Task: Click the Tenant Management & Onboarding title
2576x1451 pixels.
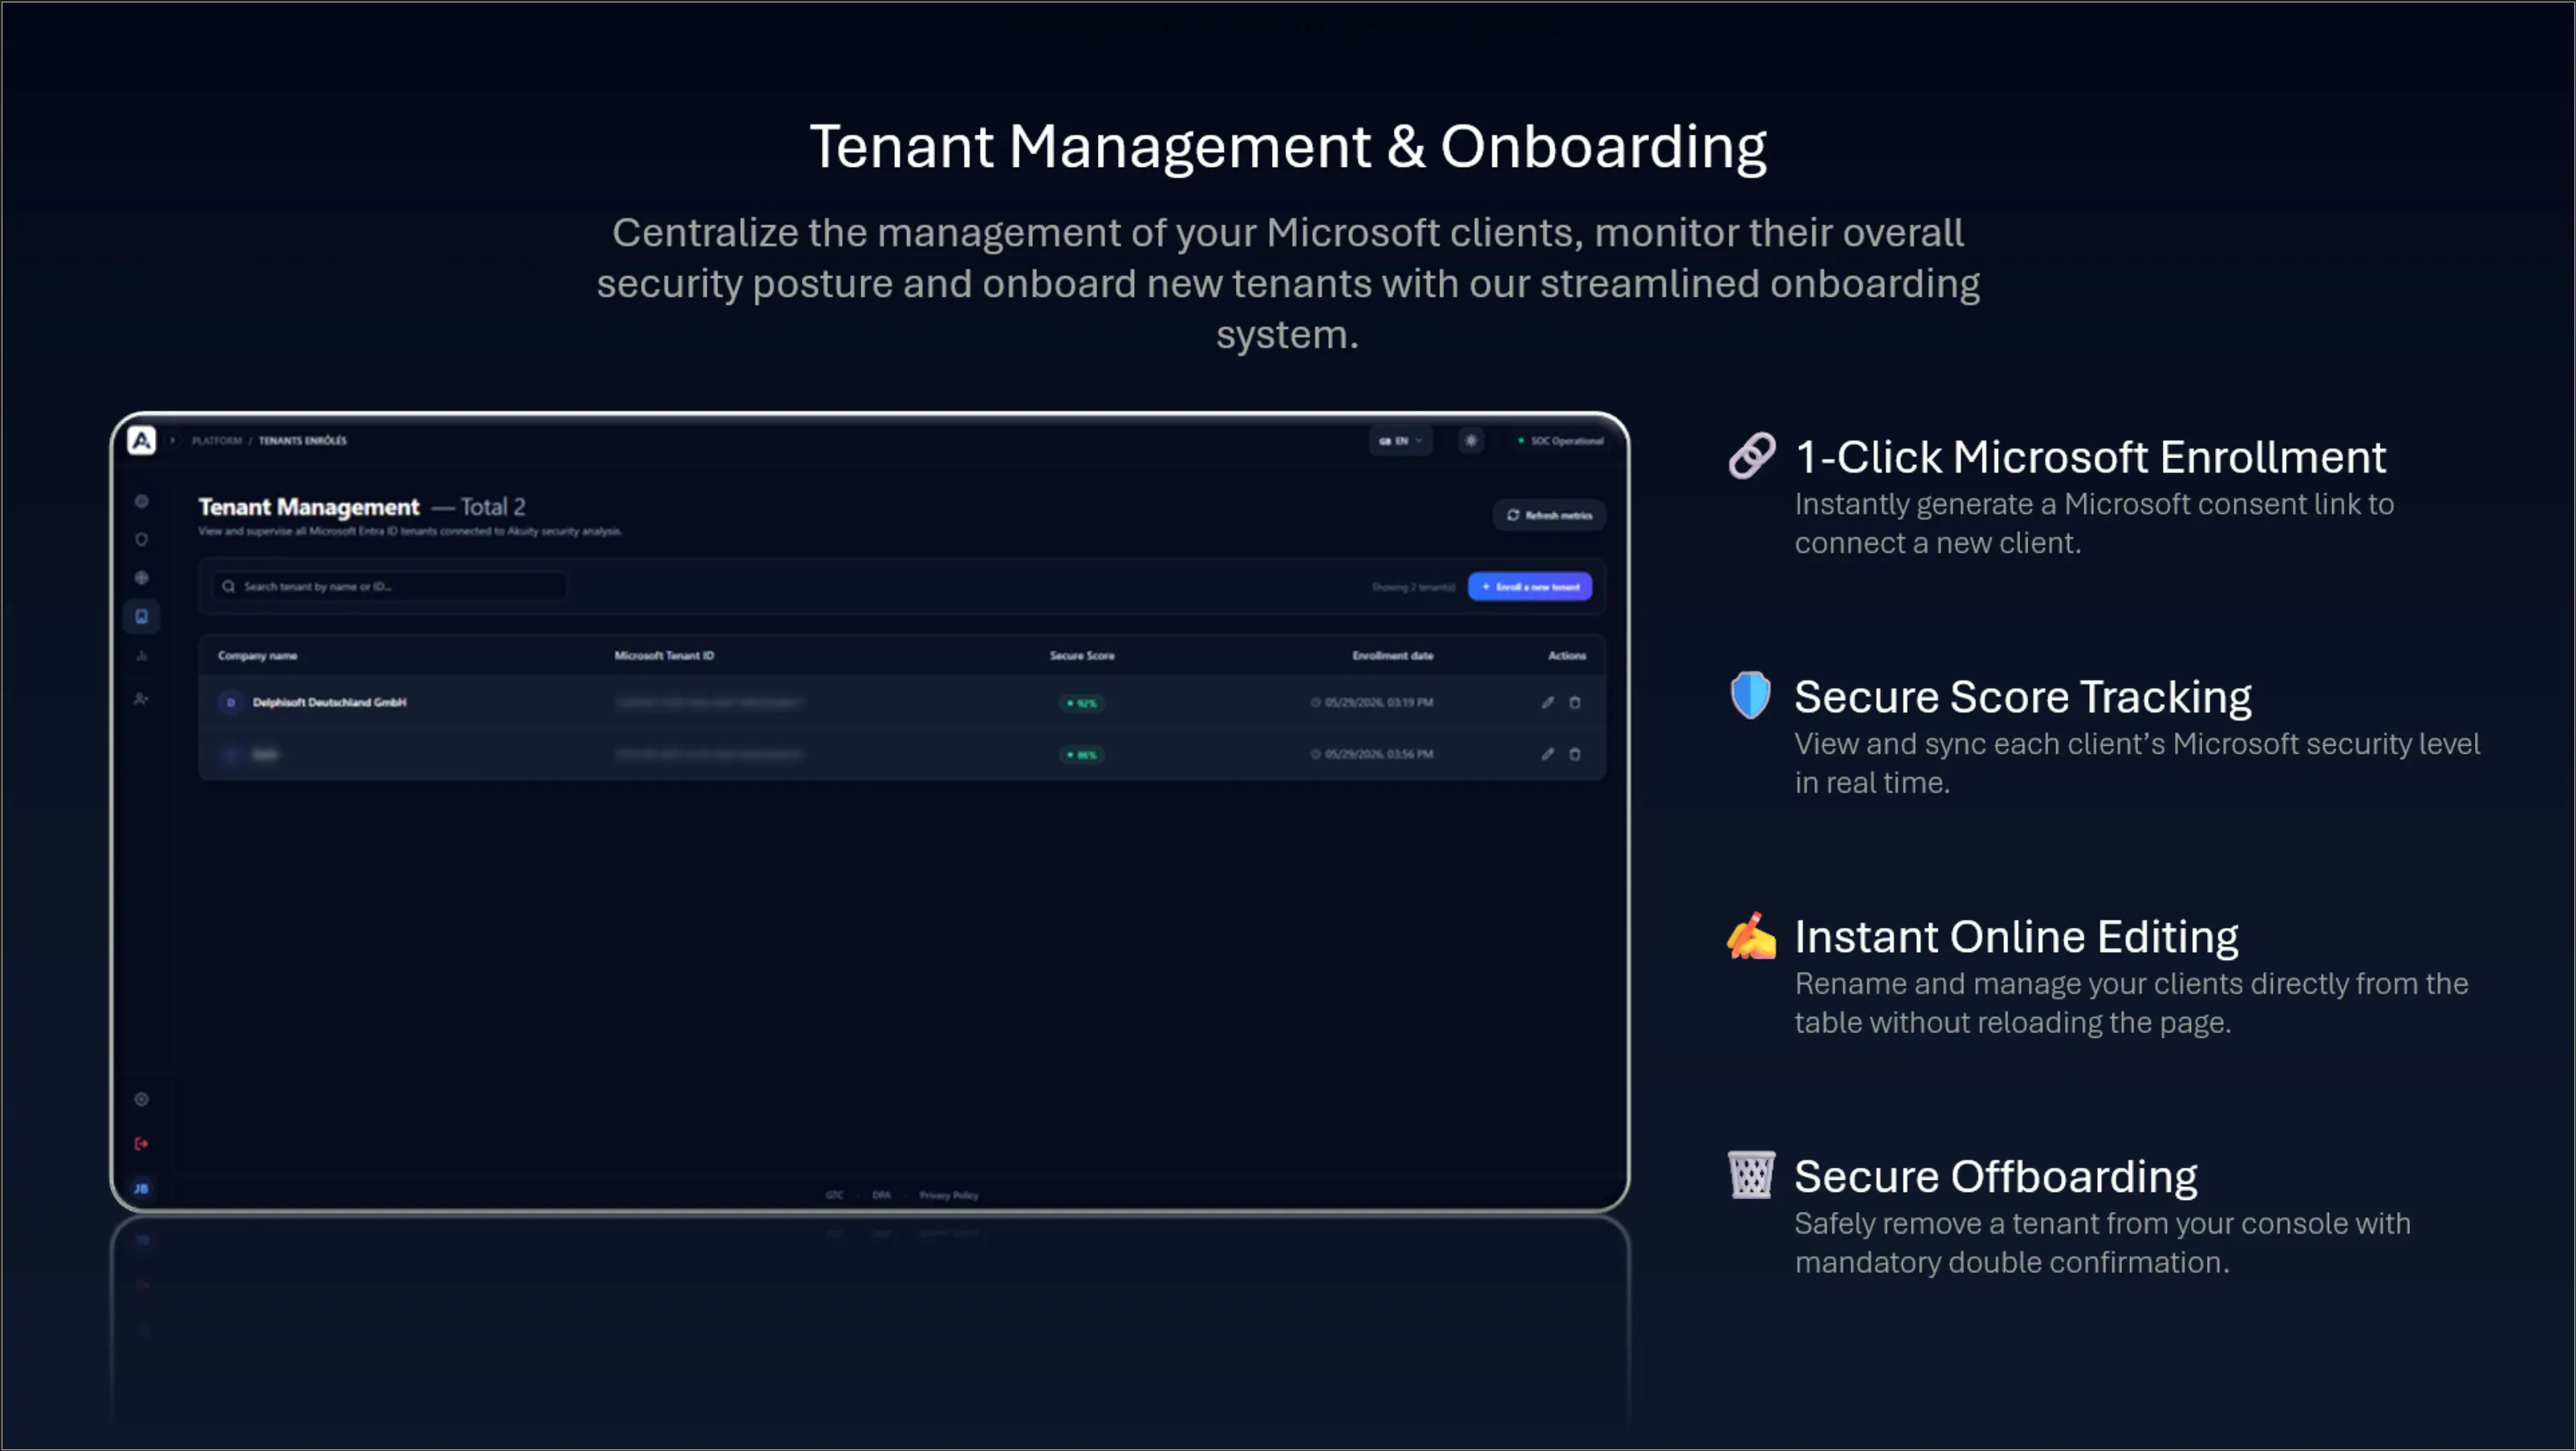Action: pyautogui.click(x=1288, y=147)
